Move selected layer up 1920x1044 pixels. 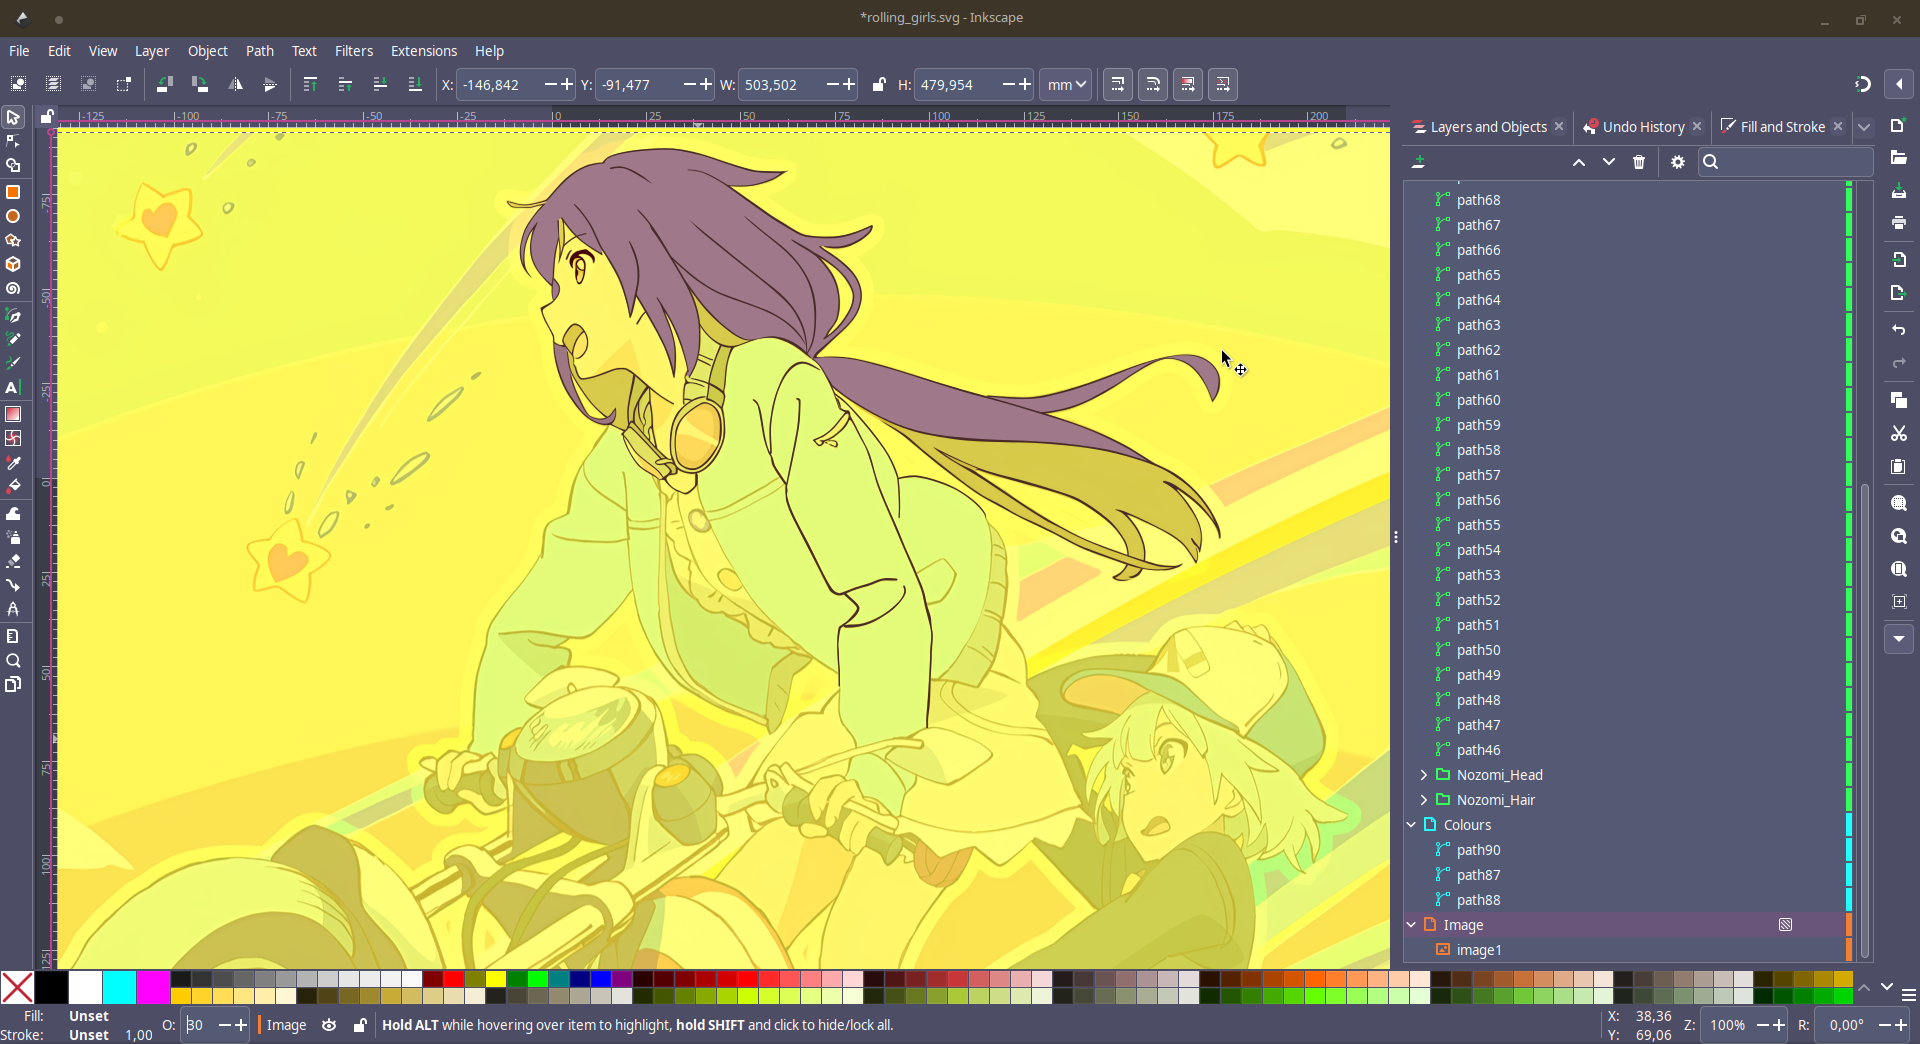coord(1578,162)
